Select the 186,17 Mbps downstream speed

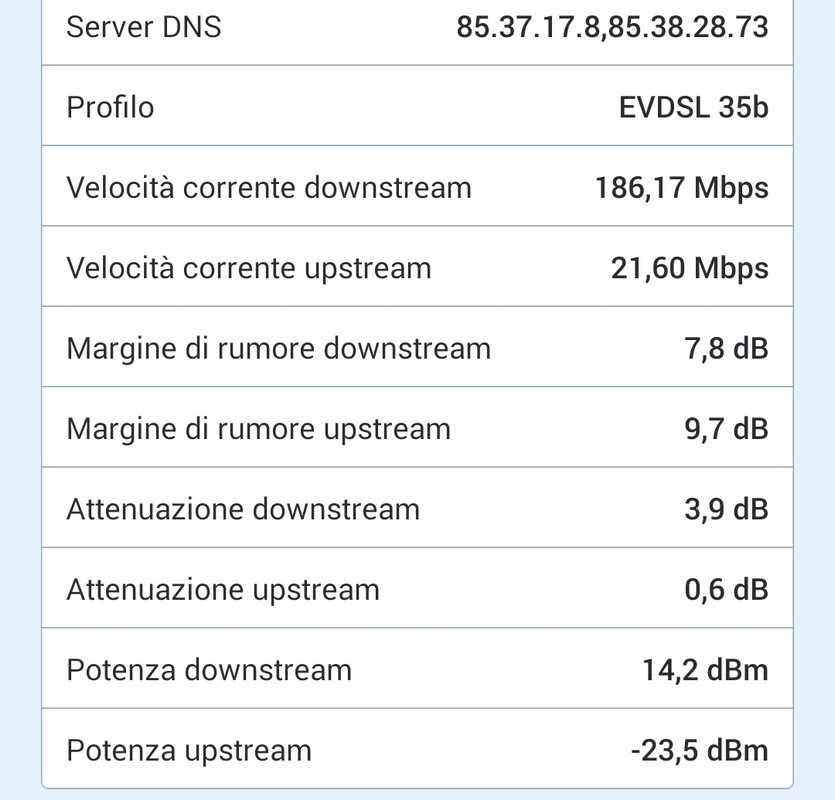(681, 187)
